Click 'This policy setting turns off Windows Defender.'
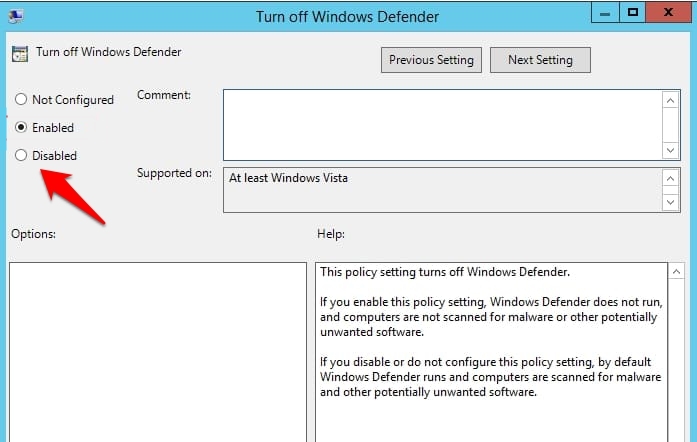 coord(445,272)
